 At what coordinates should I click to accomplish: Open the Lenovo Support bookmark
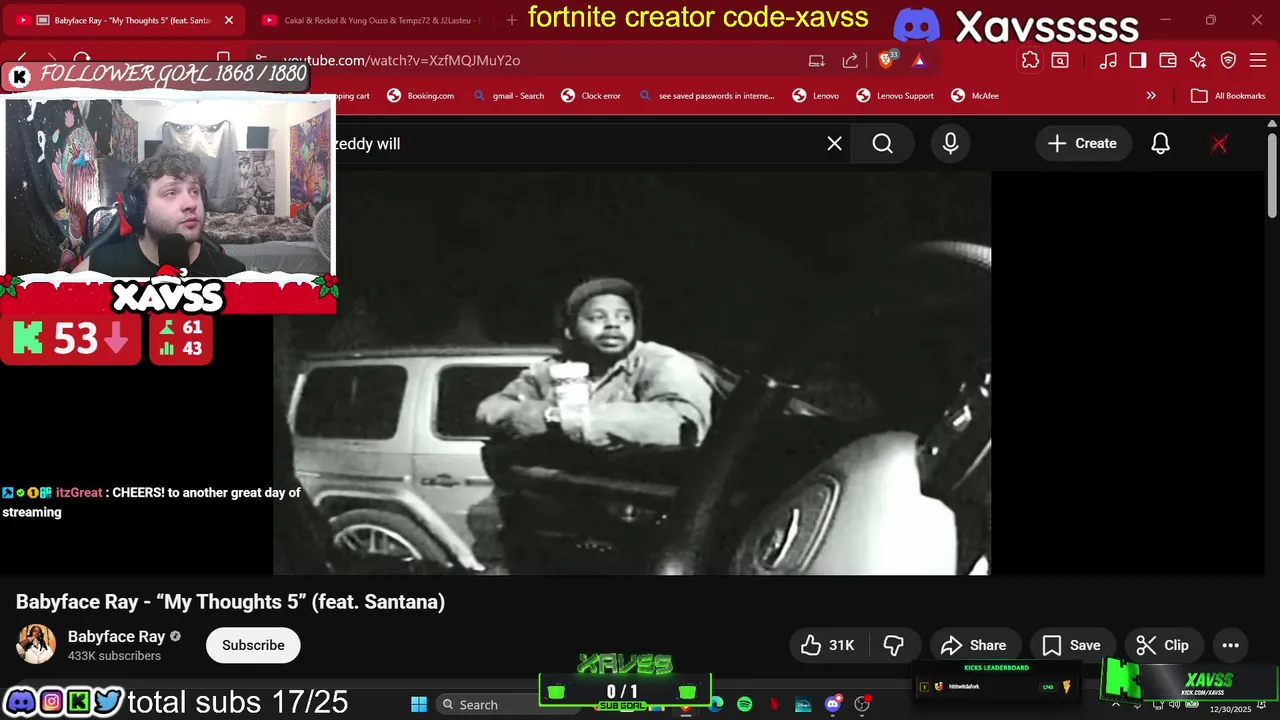[895, 96]
